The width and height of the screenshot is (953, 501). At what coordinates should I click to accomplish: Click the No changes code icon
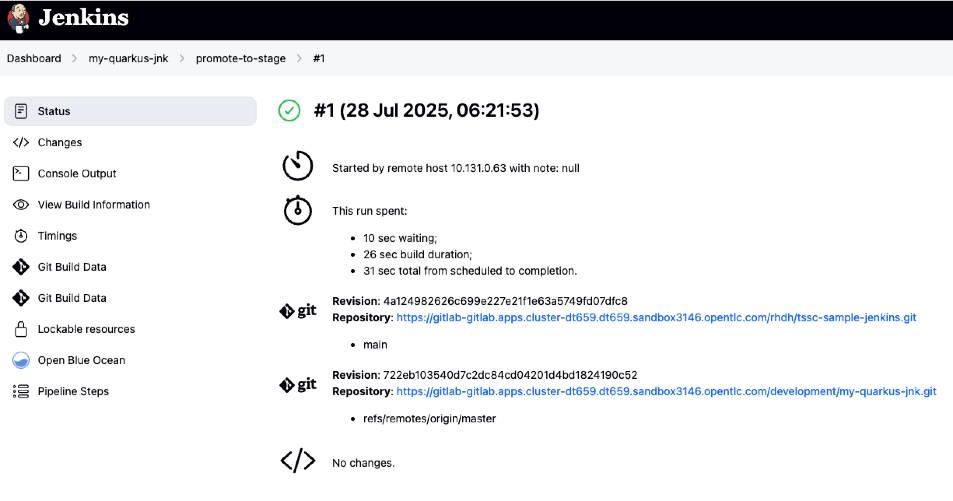(298, 461)
